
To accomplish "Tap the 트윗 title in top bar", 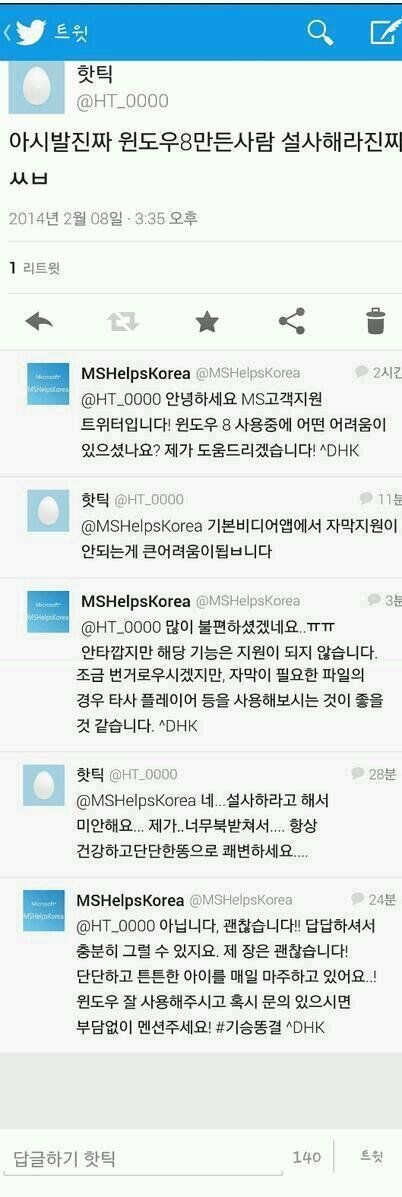I will pos(72,33).
